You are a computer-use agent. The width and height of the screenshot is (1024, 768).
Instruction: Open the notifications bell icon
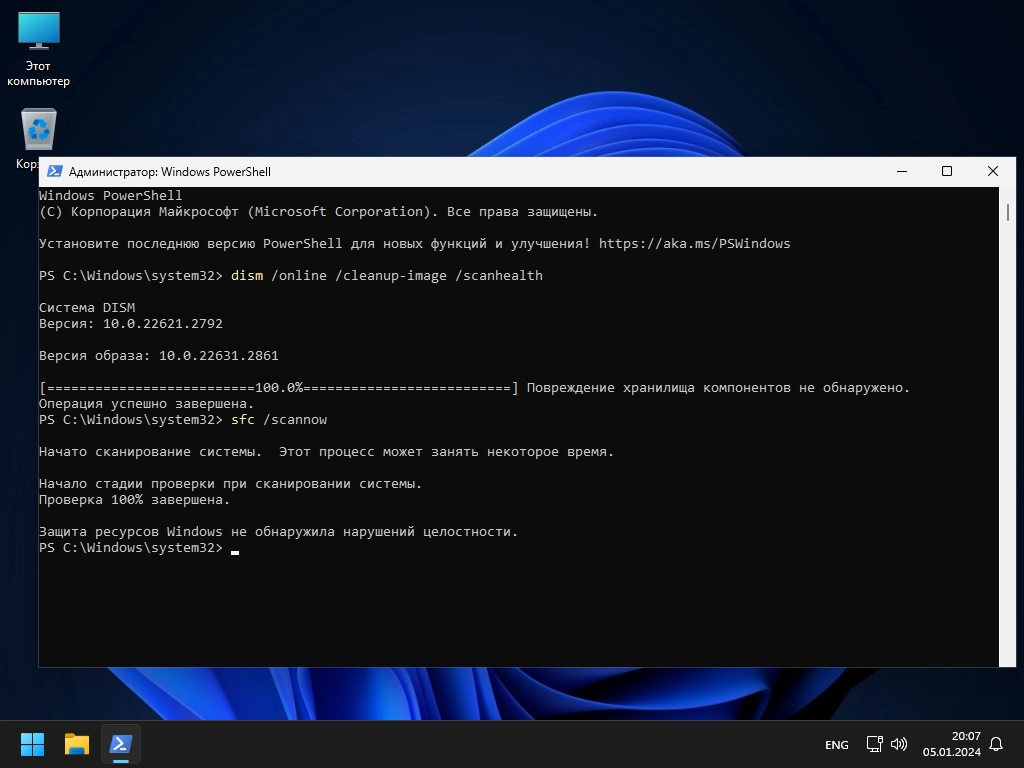coord(996,744)
